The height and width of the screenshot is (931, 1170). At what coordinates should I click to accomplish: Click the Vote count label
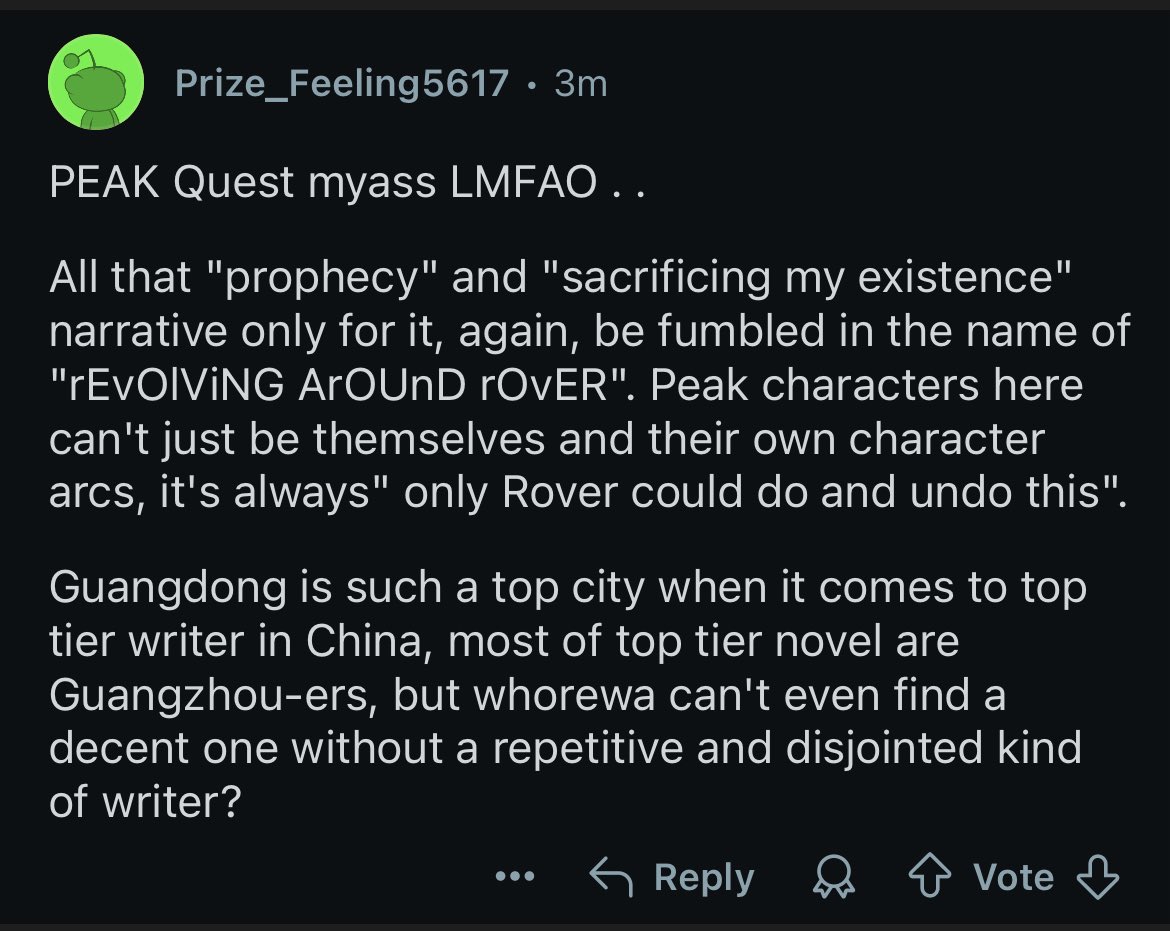1014,878
